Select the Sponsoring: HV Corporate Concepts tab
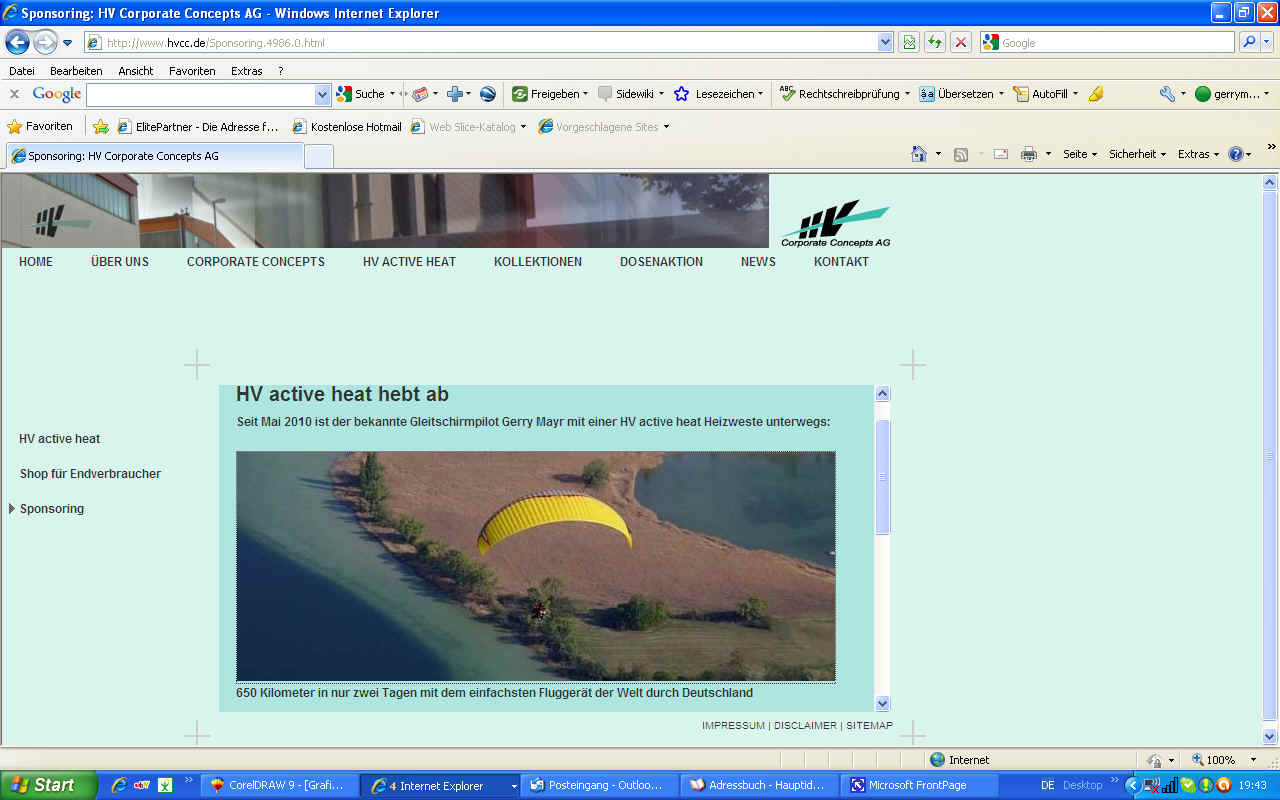1280x800 pixels. 155,156
